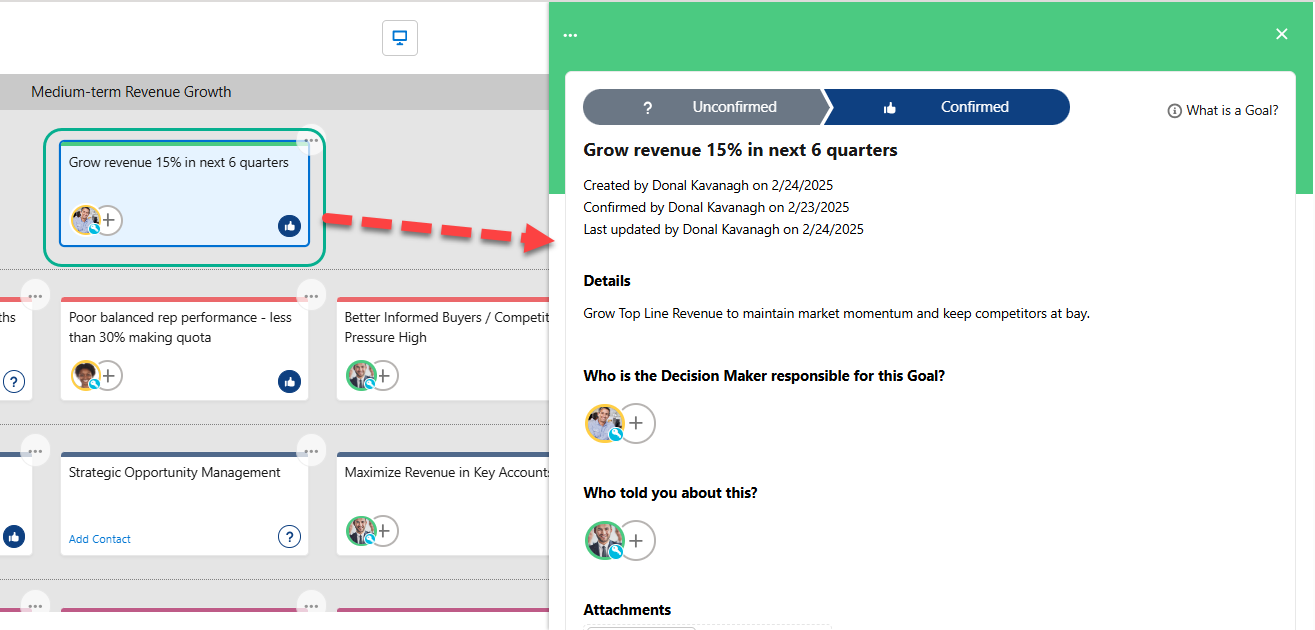Viewport: 1315px width, 630px height.
Task: Click the presentation monitor icon at top
Action: [399, 38]
